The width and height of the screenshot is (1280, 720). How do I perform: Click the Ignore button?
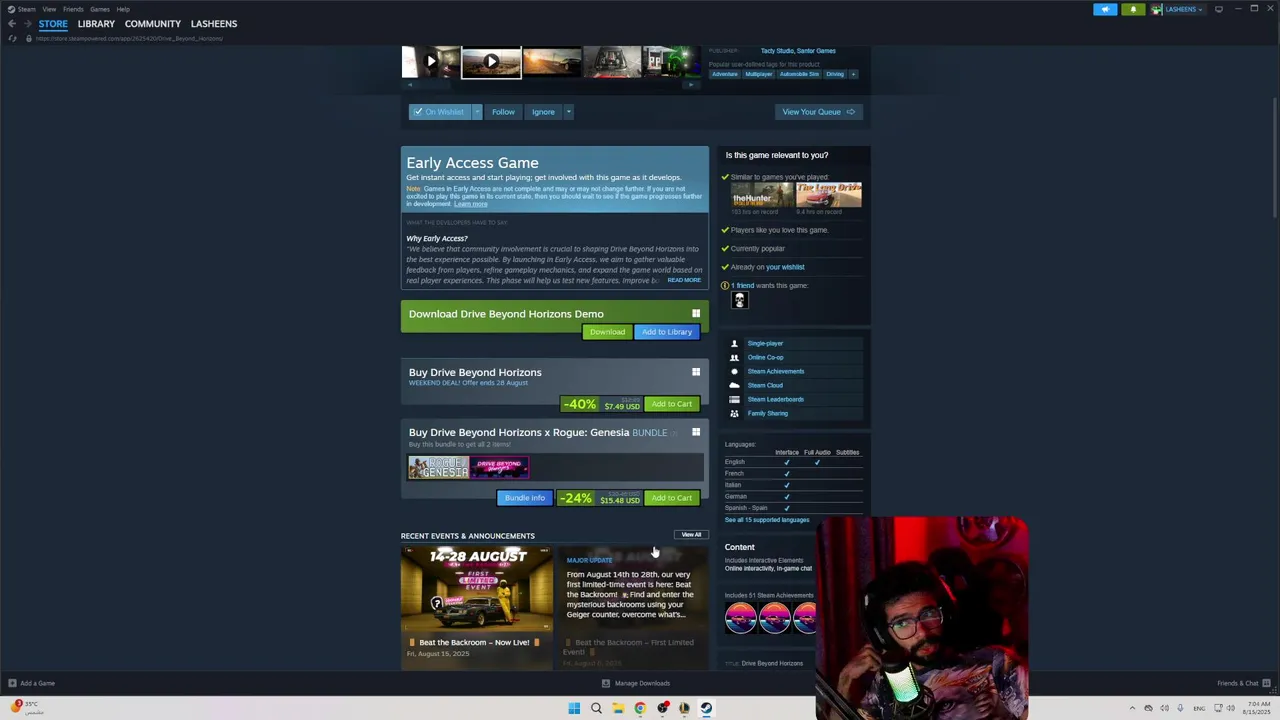coord(543,112)
